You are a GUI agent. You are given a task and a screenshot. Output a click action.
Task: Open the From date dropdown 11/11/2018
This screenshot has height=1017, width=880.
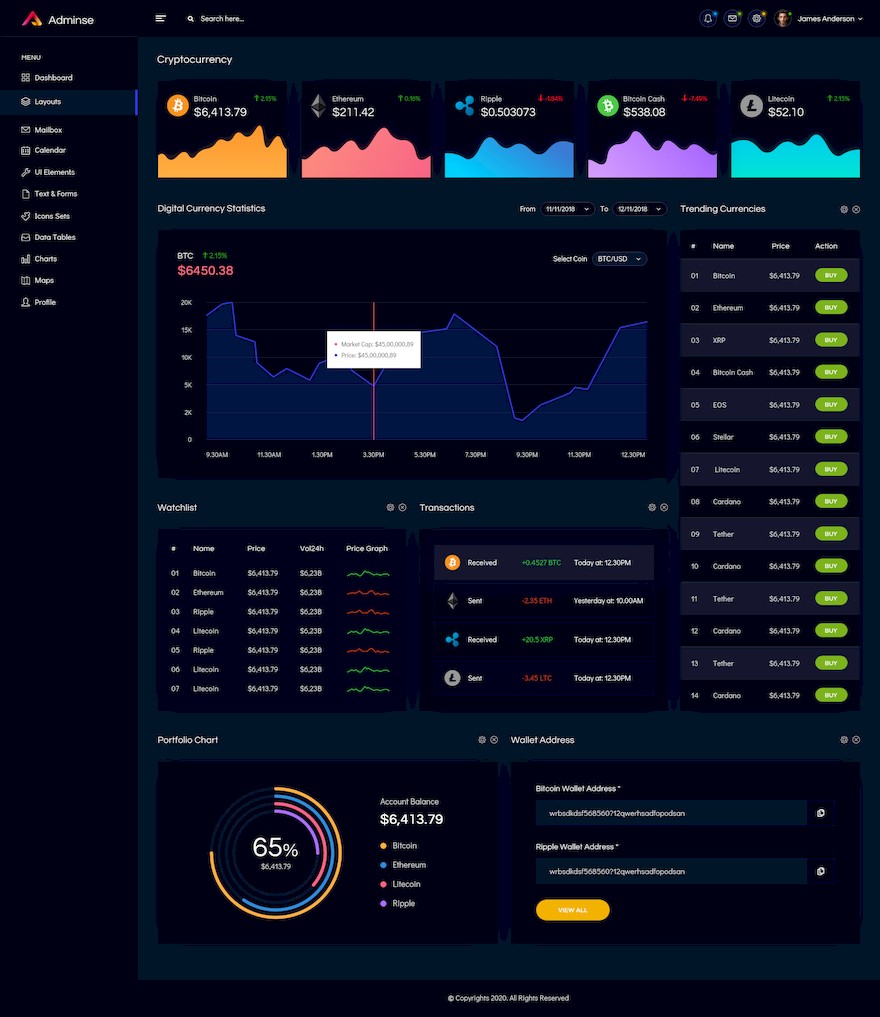tap(567, 209)
